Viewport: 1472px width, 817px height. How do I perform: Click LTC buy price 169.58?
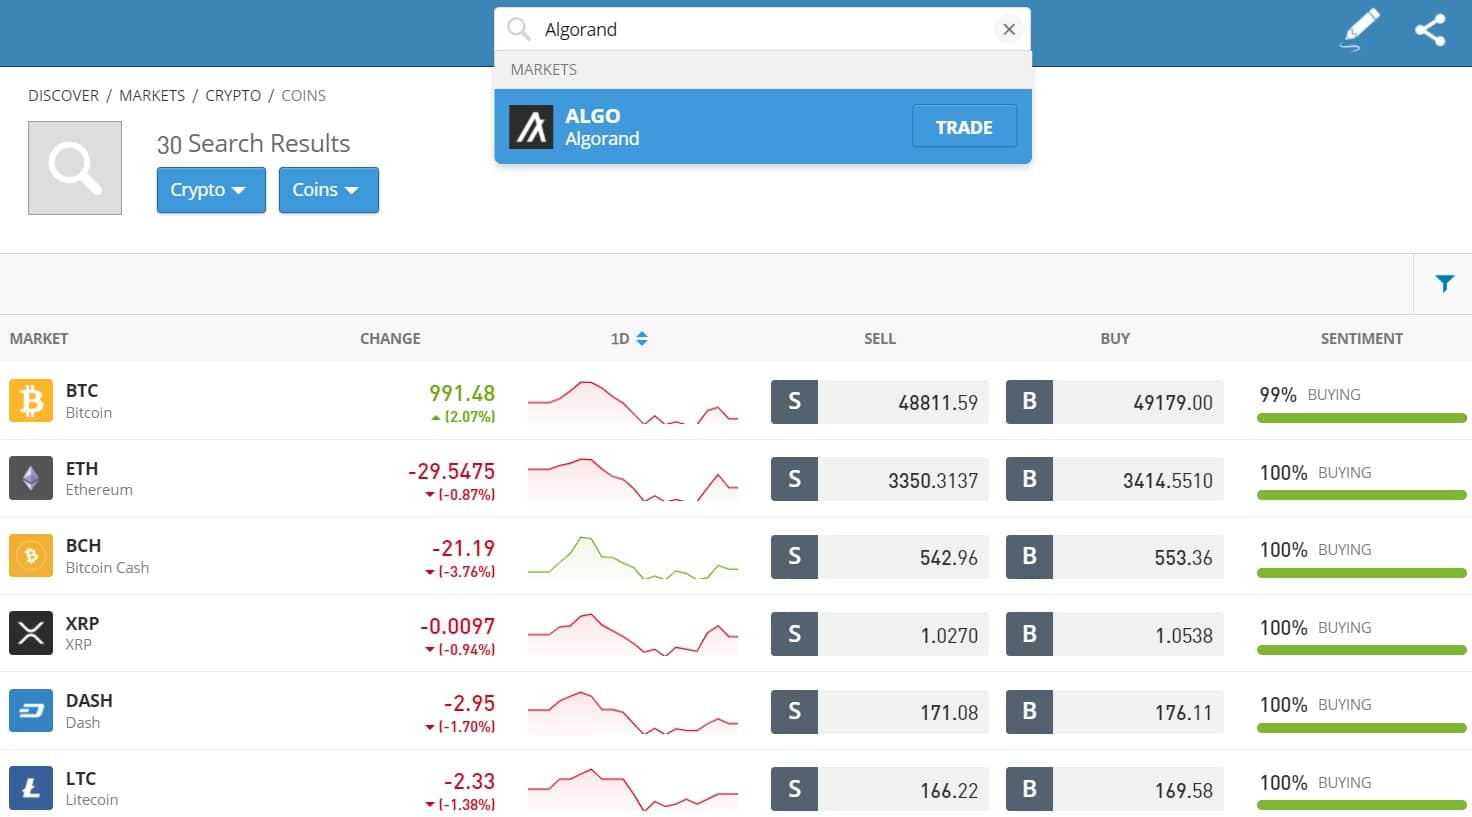(1184, 791)
